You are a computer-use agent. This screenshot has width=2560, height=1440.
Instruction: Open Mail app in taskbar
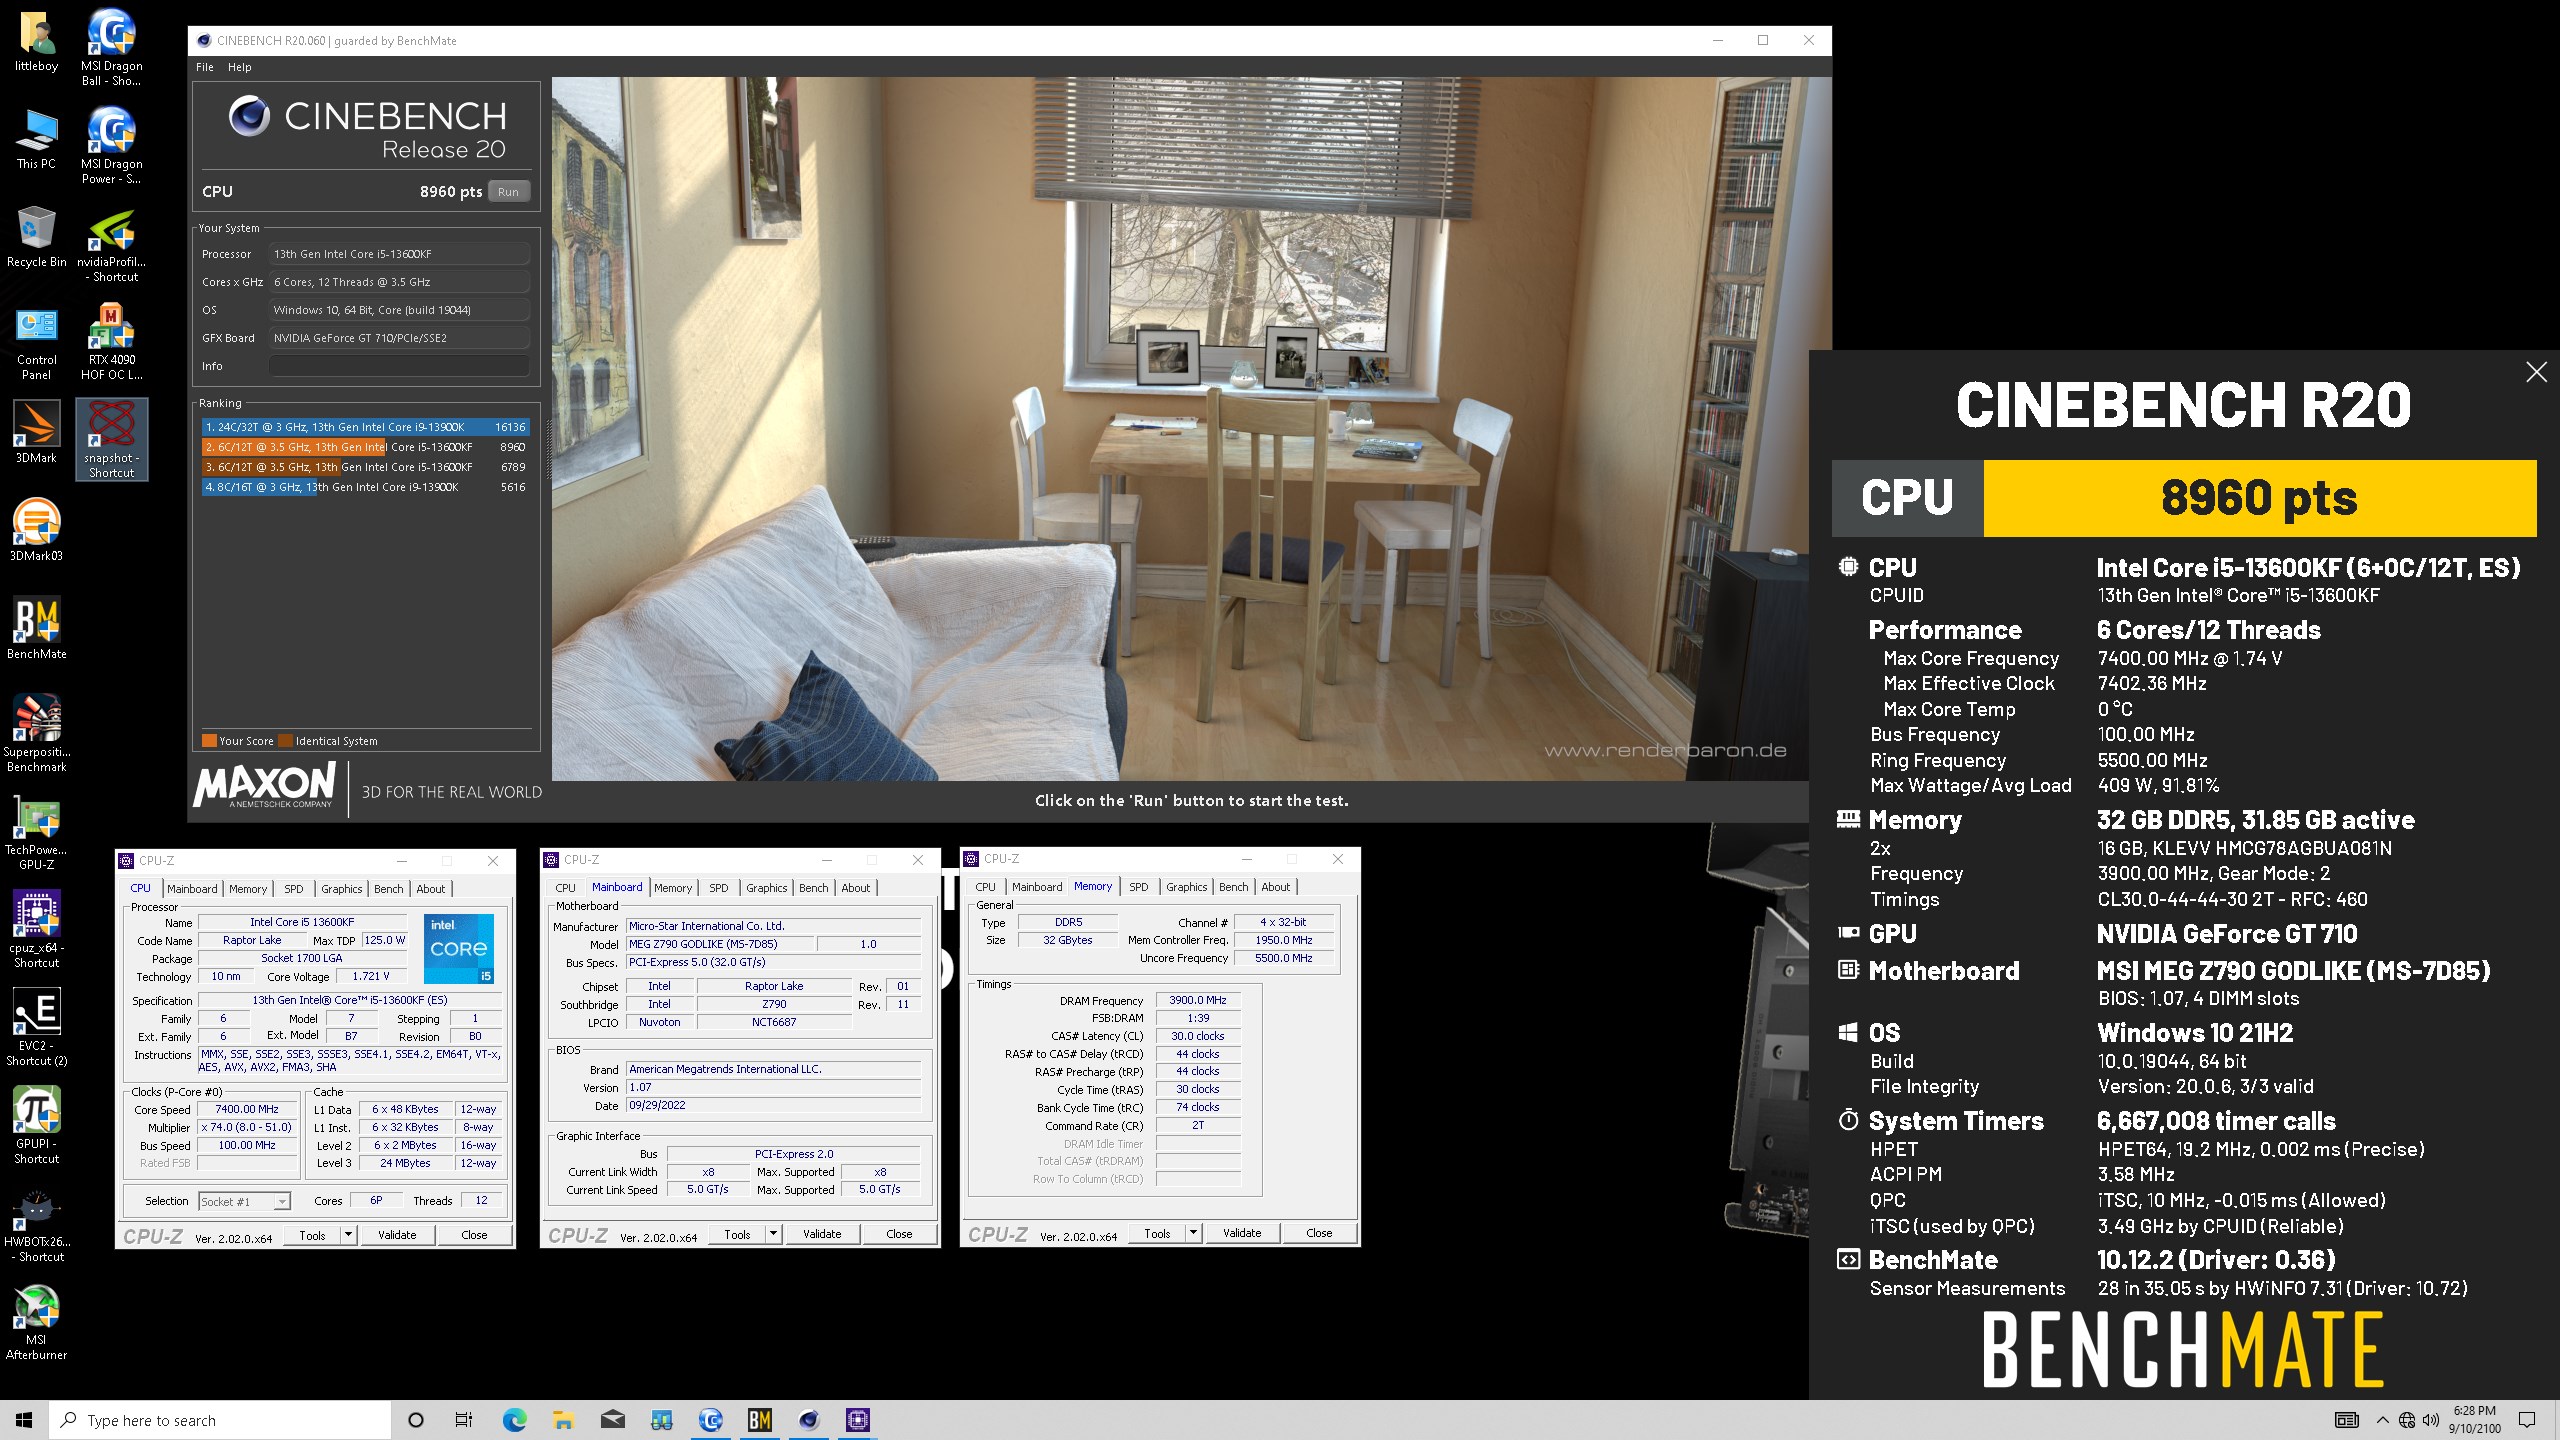[612, 1419]
